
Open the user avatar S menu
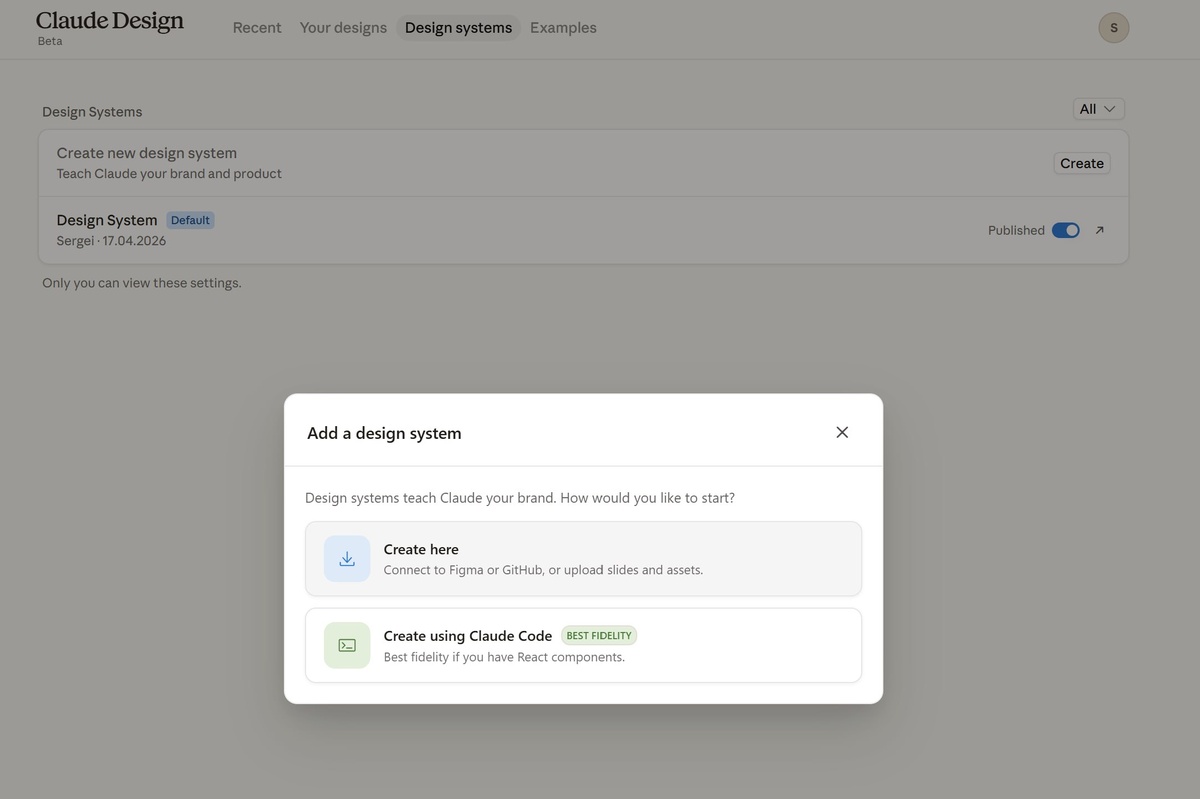click(1114, 28)
